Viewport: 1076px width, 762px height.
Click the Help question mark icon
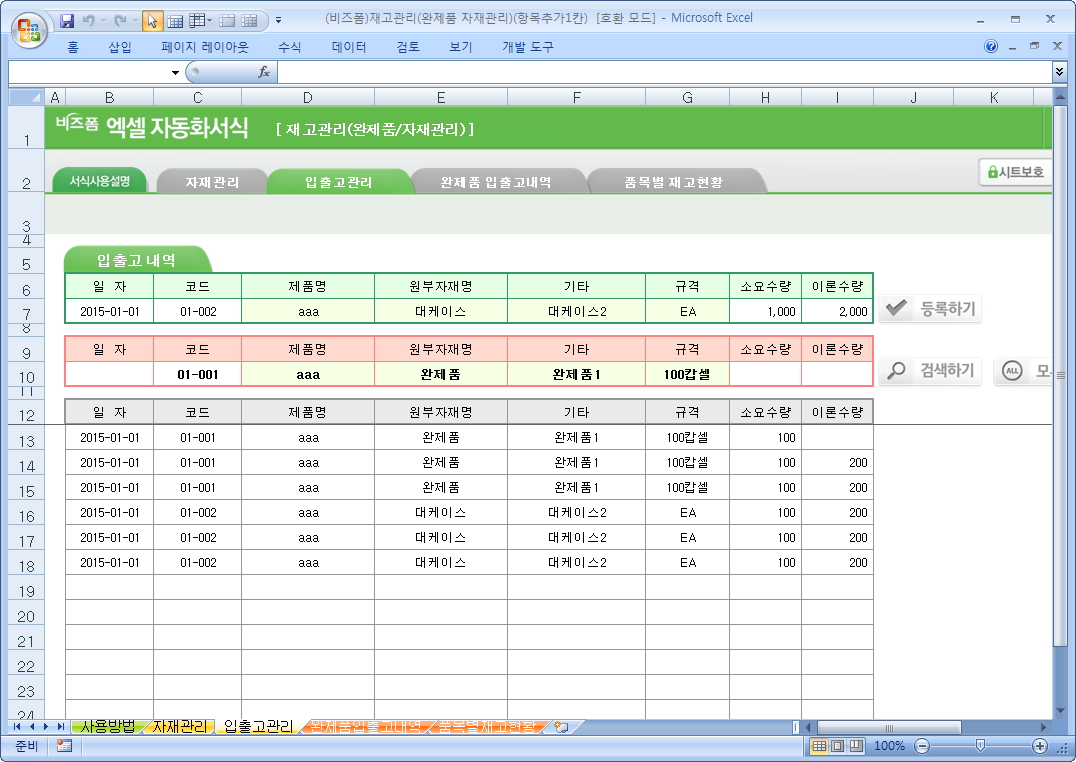tap(991, 46)
